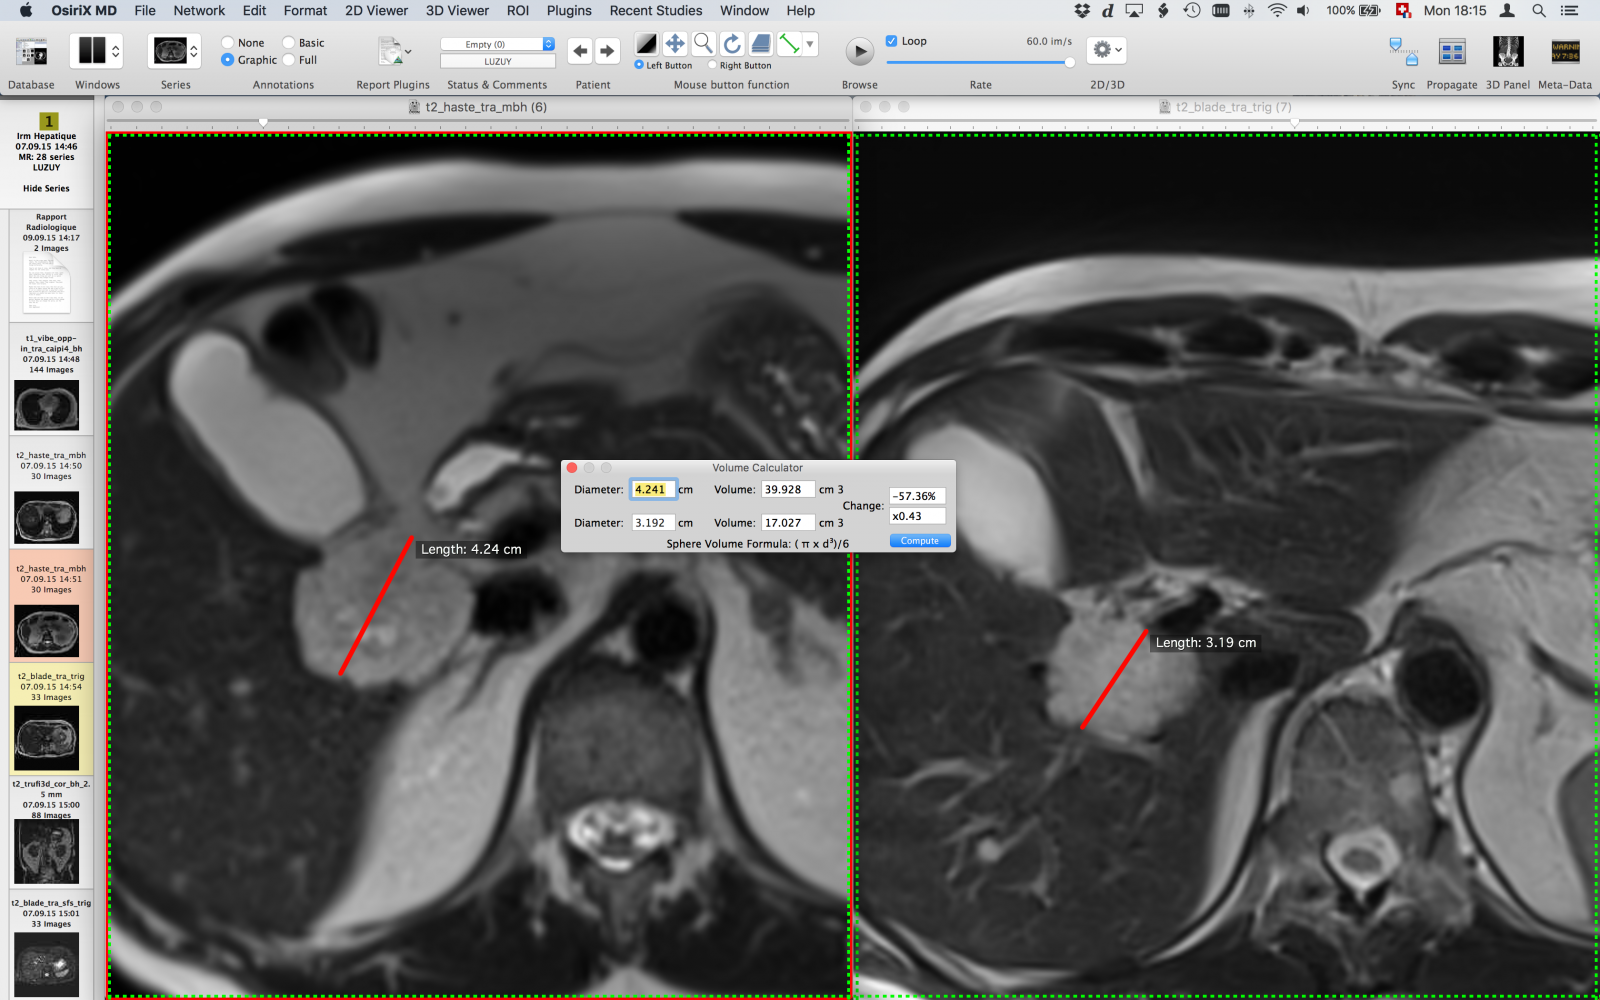Enable the Loop checkbox
This screenshot has height=1000, width=1600.
coord(891,40)
